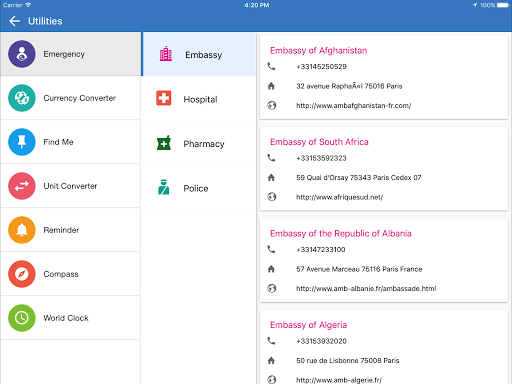Open the afriquesud.net website link

(339, 197)
